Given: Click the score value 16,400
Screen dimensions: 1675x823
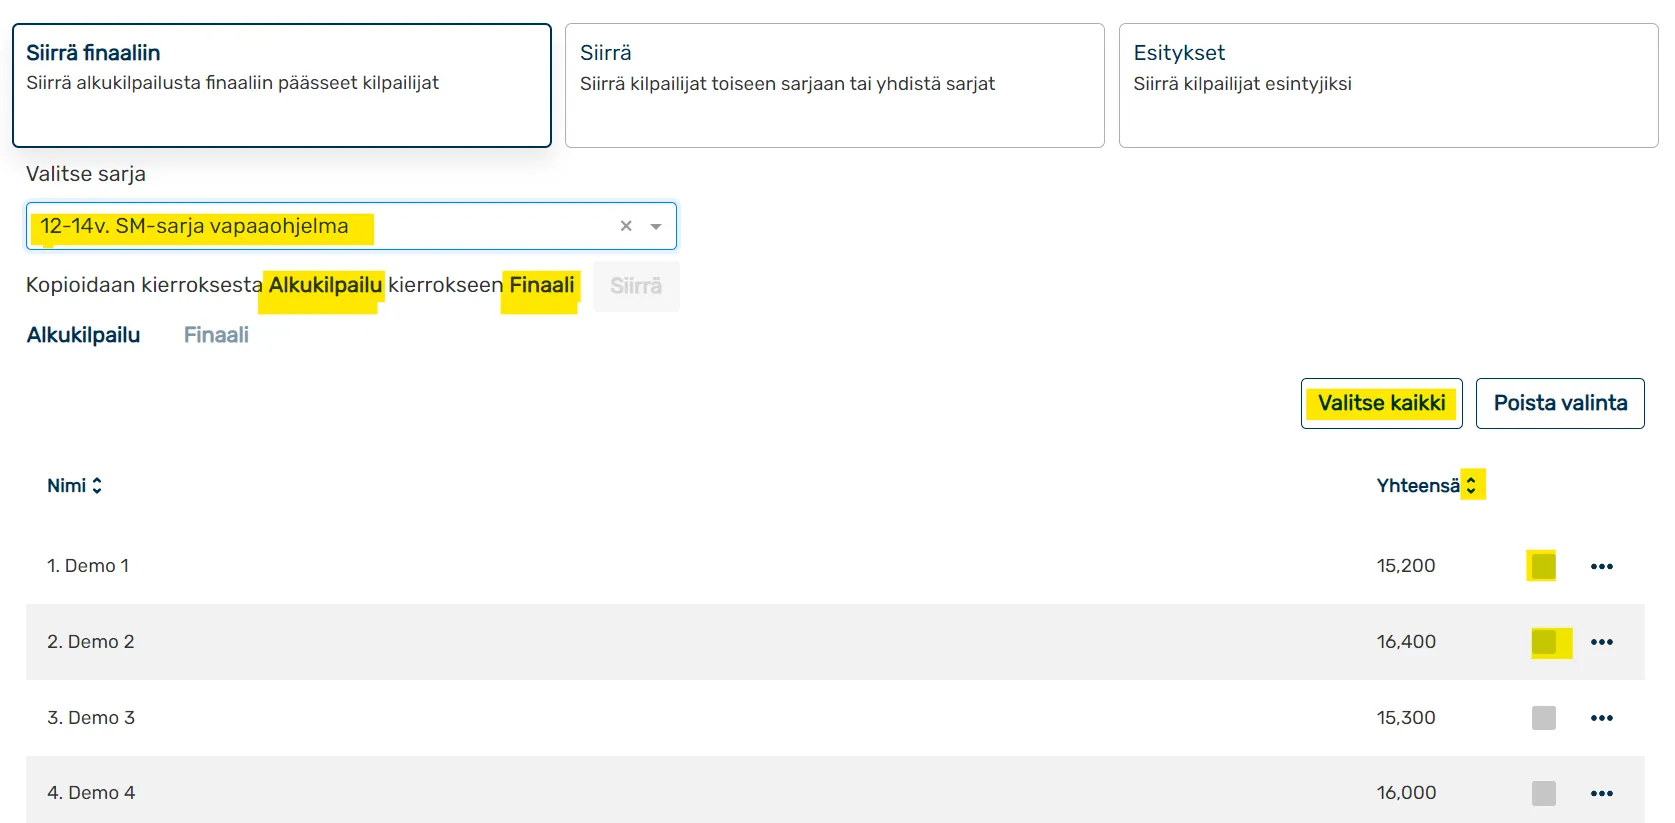Looking at the screenshot, I should click(x=1406, y=642).
